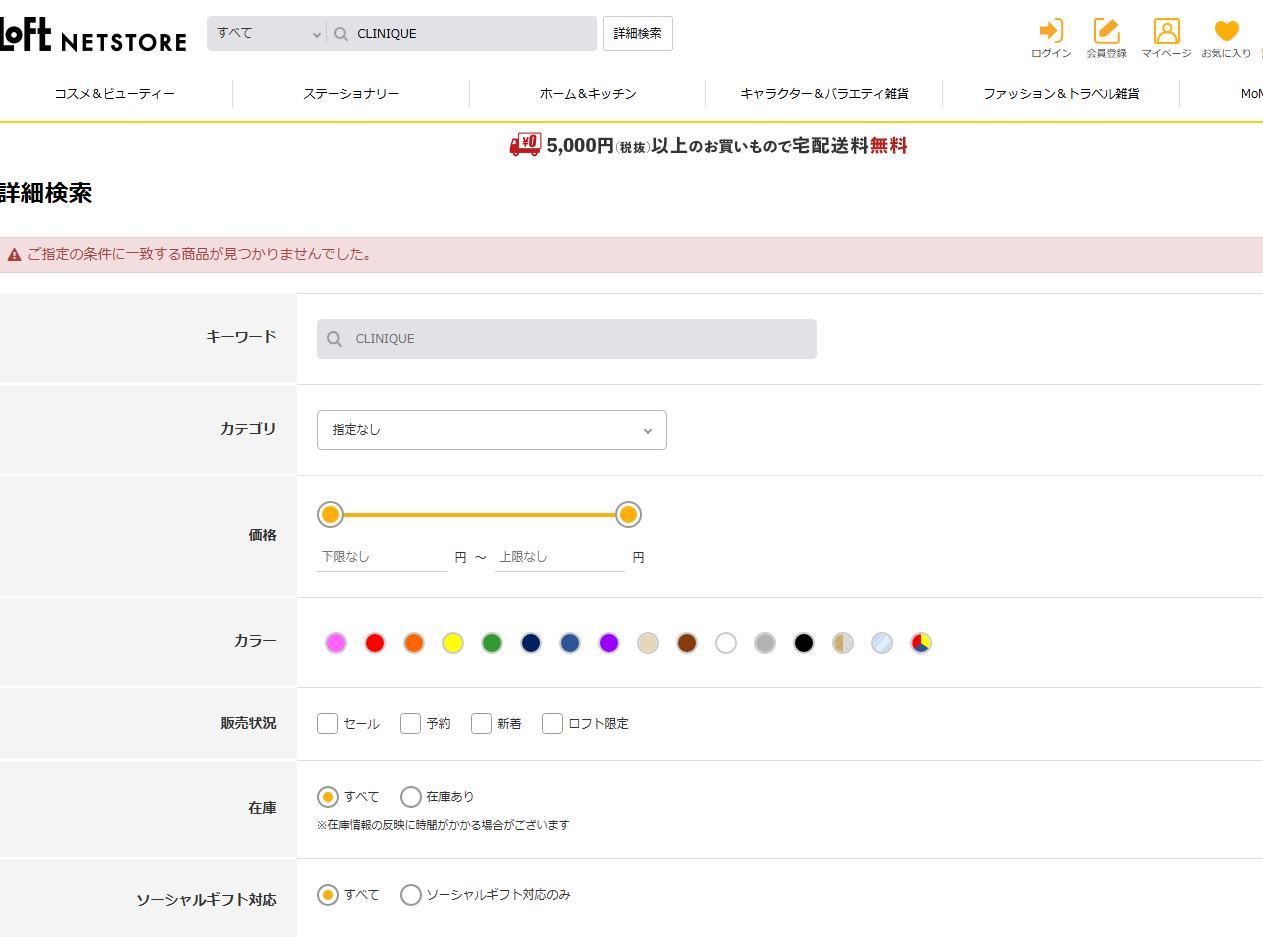Select the gray color swatch
Screen dimensions: 1263x937
point(765,643)
